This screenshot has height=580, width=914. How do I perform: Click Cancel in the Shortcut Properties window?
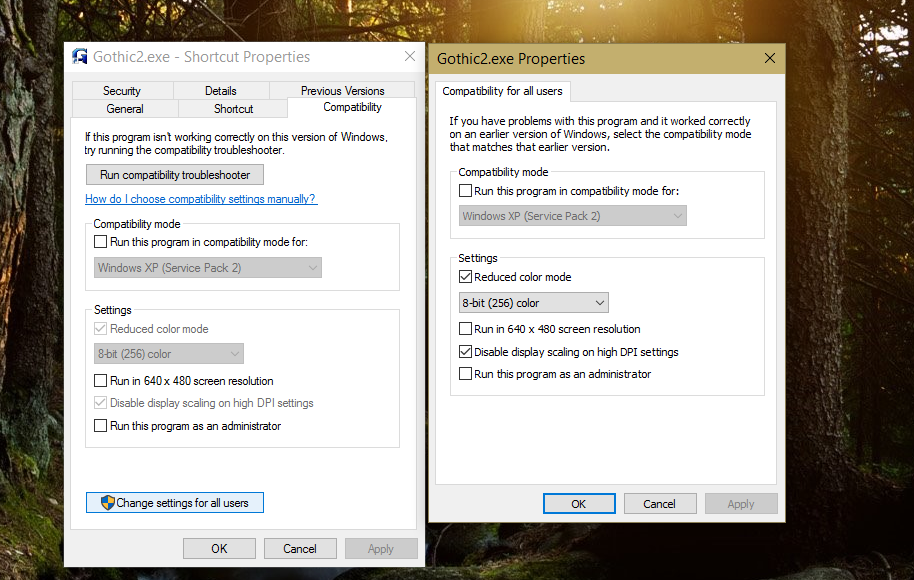coord(300,549)
